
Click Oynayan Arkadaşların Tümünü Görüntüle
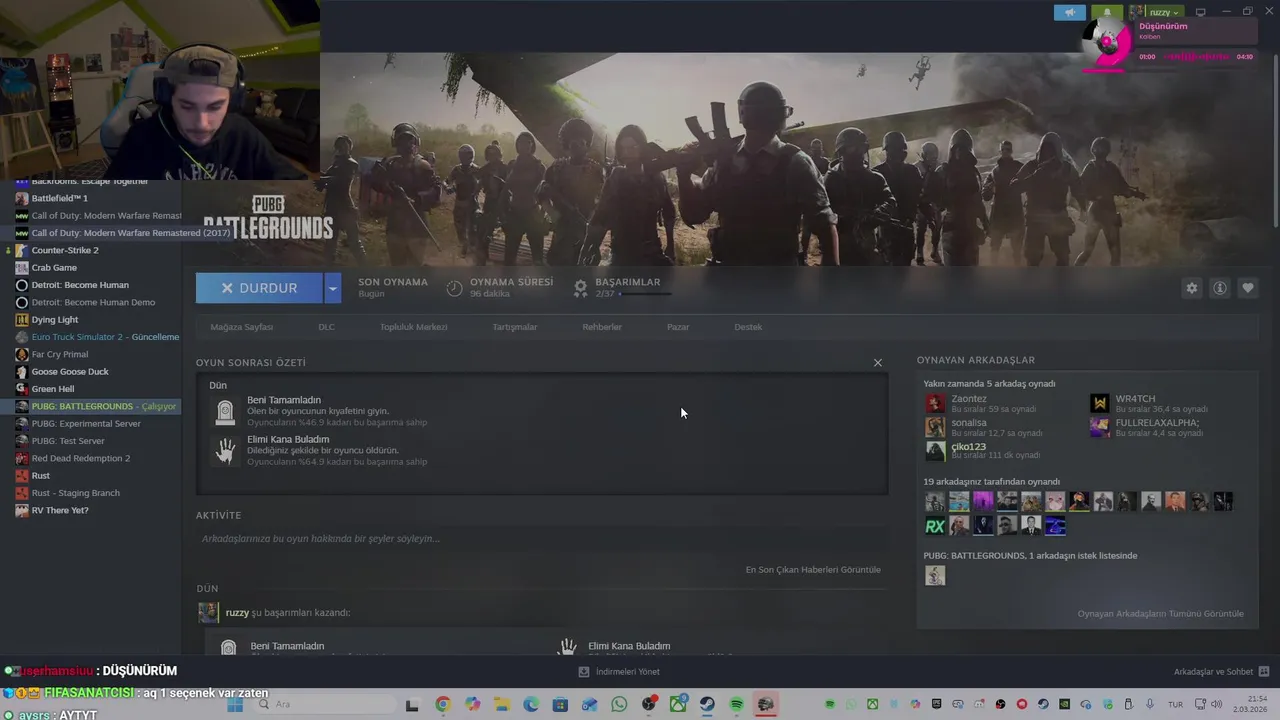pyautogui.click(x=1160, y=614)
